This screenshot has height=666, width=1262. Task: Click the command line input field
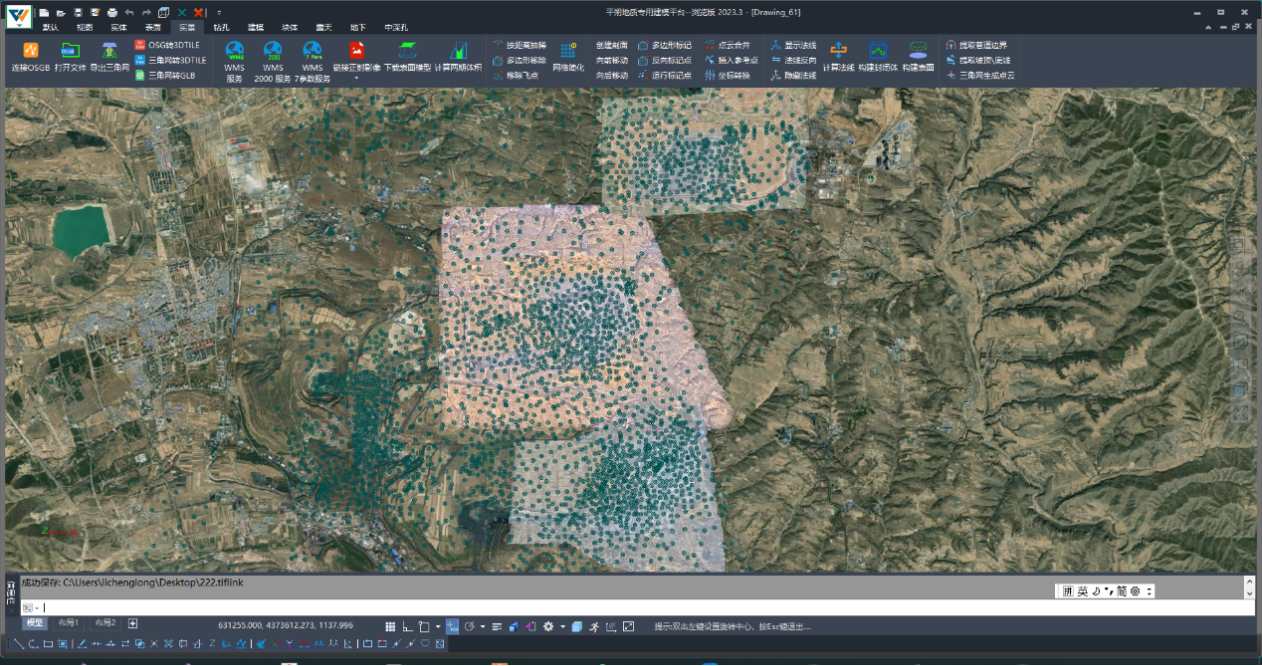[600, 607]
